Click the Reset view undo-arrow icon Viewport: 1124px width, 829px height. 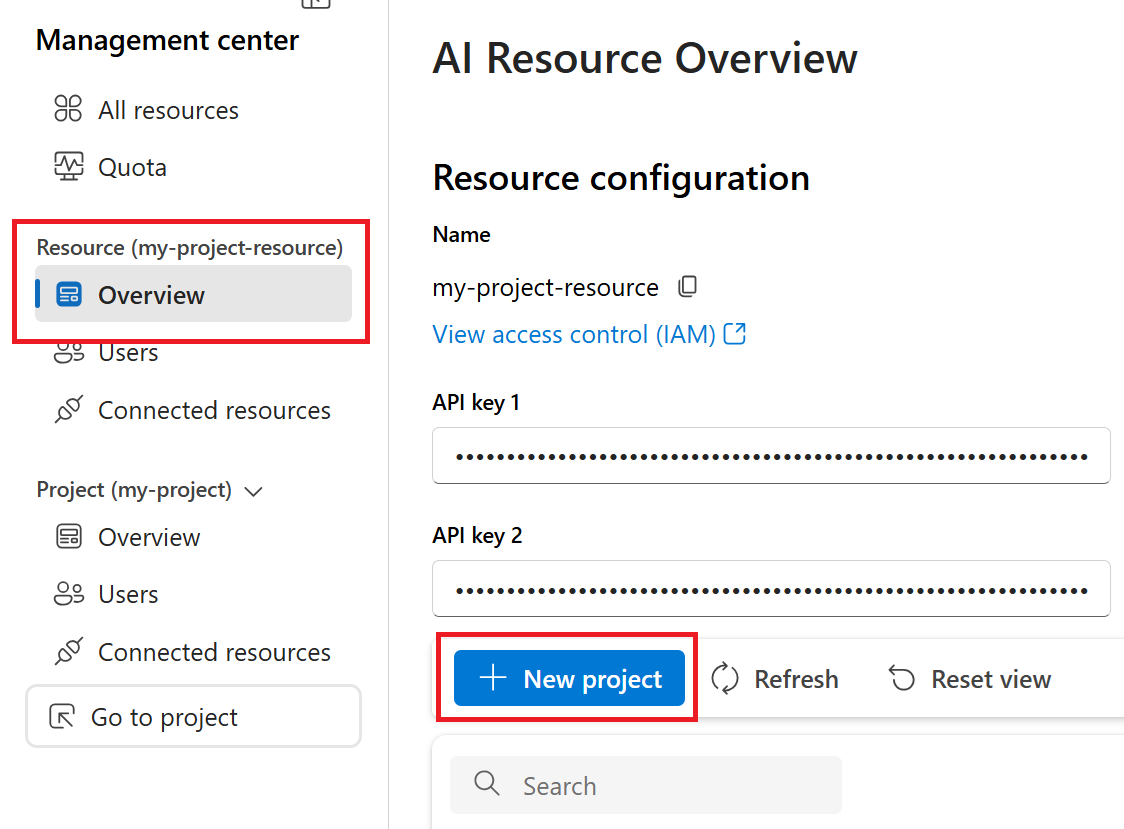click(x=902, y=678)
